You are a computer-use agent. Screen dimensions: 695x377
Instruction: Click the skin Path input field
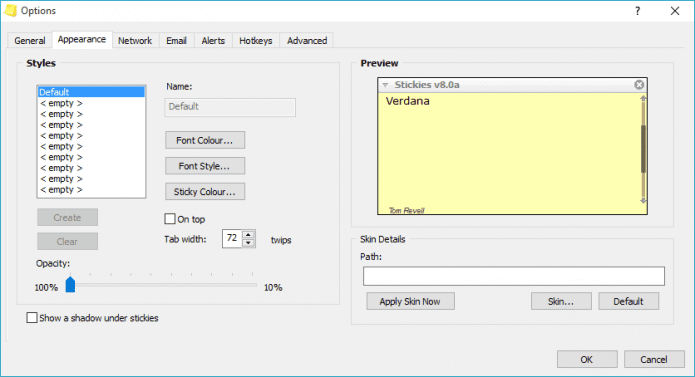click(x=514, y=276)
